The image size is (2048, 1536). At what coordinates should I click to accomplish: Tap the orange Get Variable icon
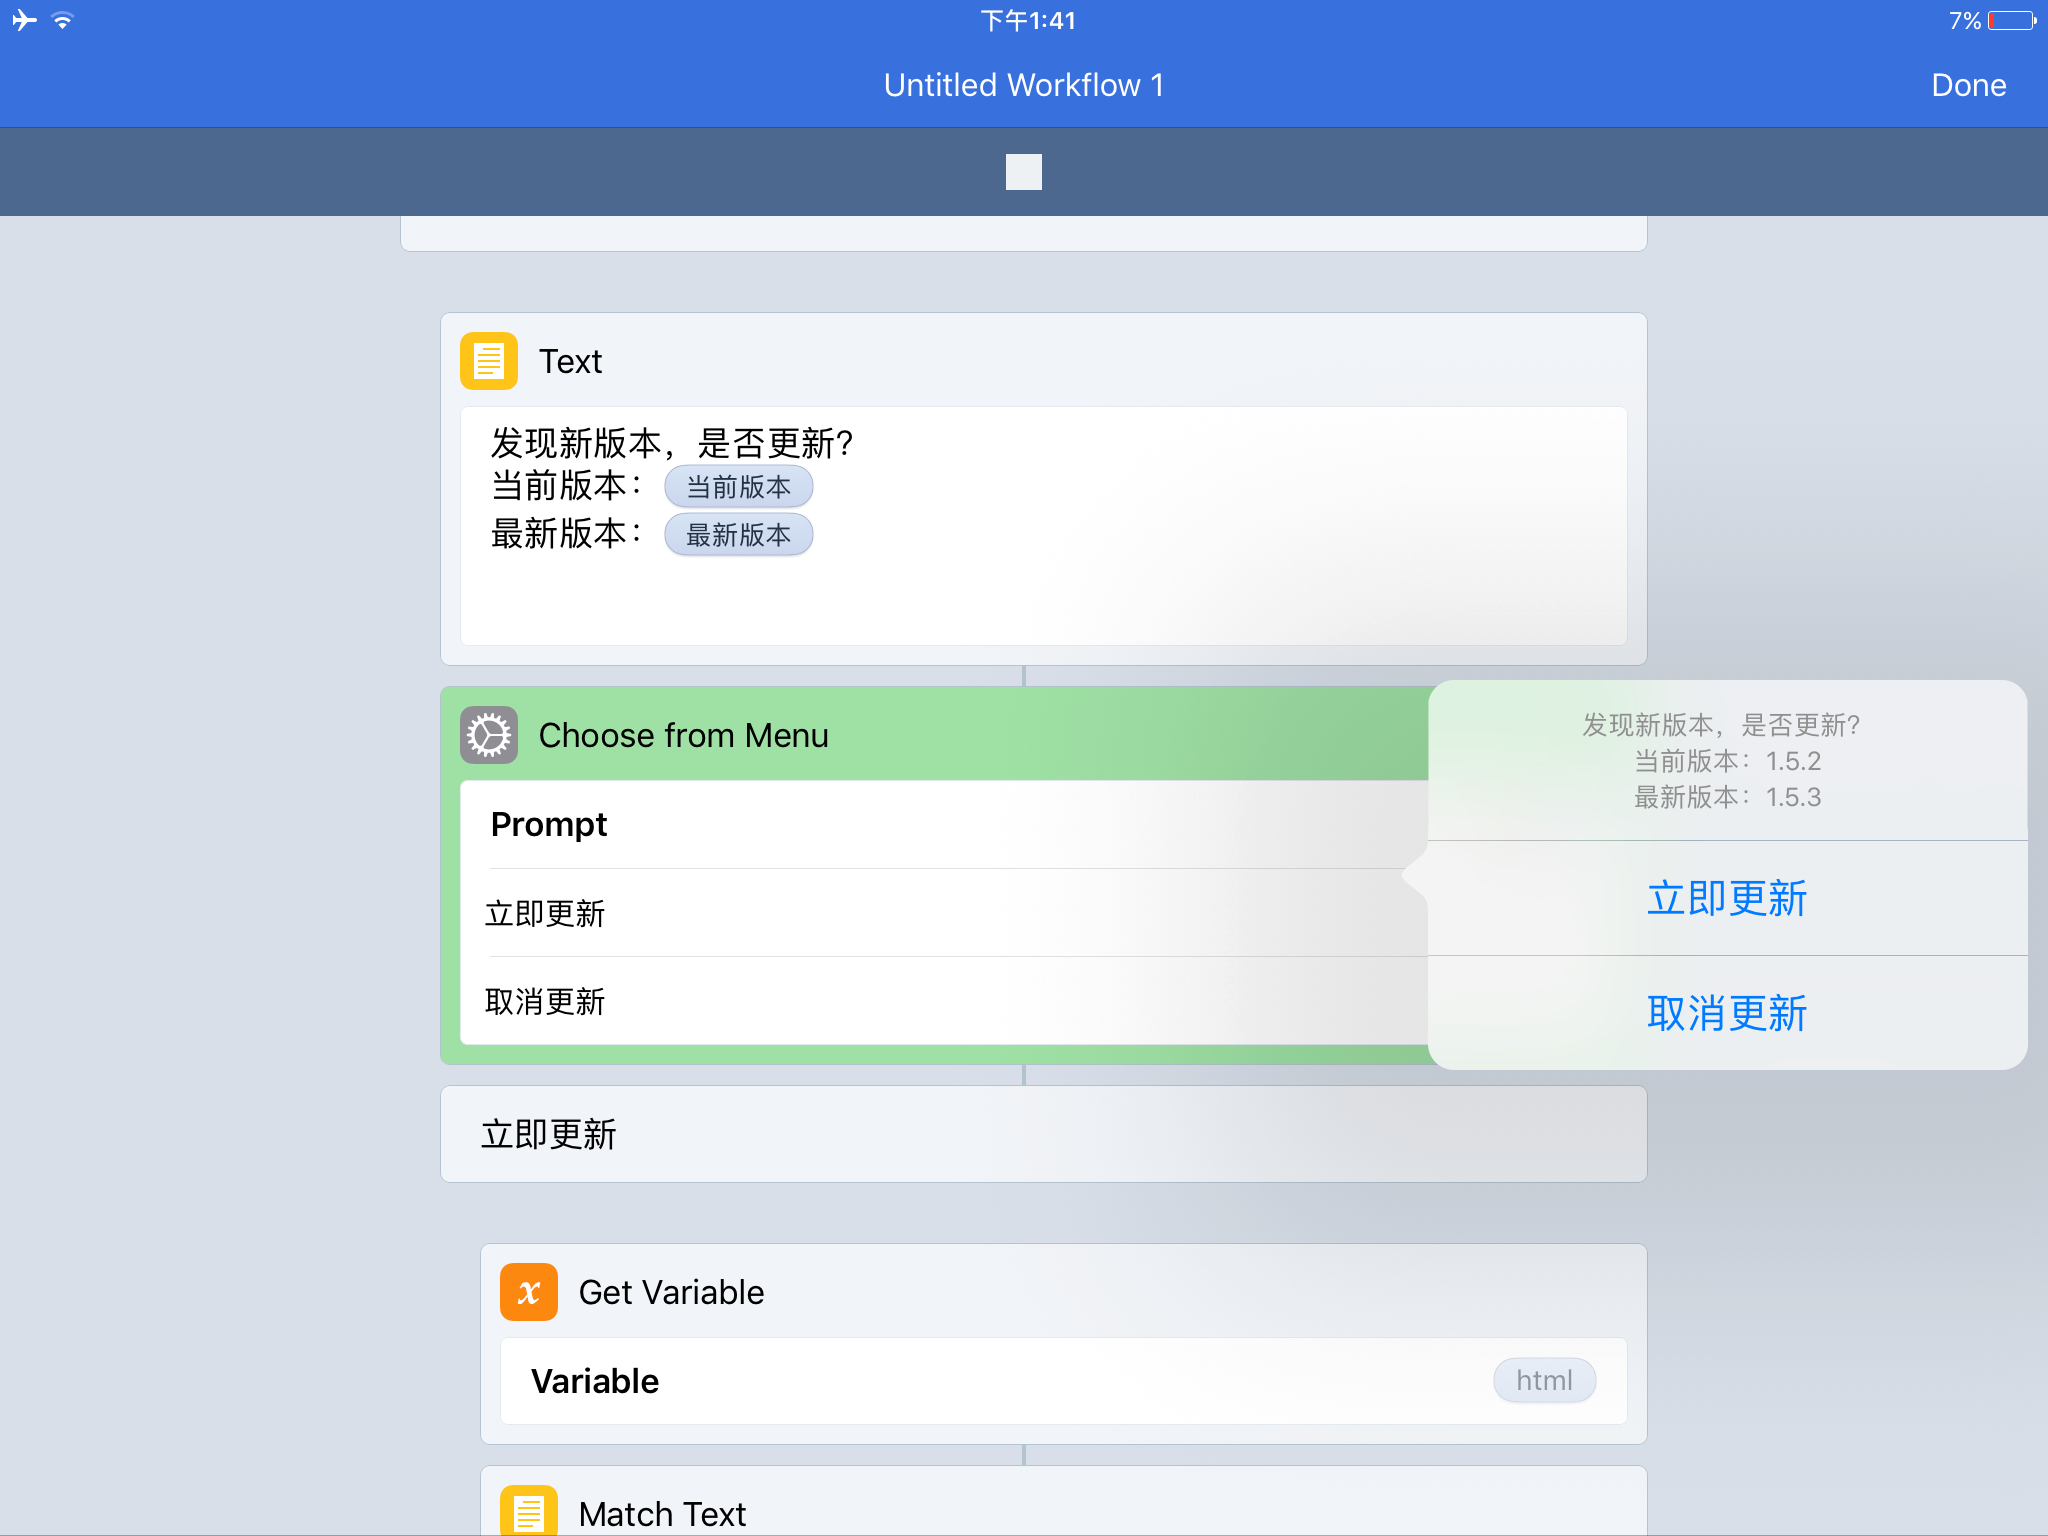pos(528,1292)
